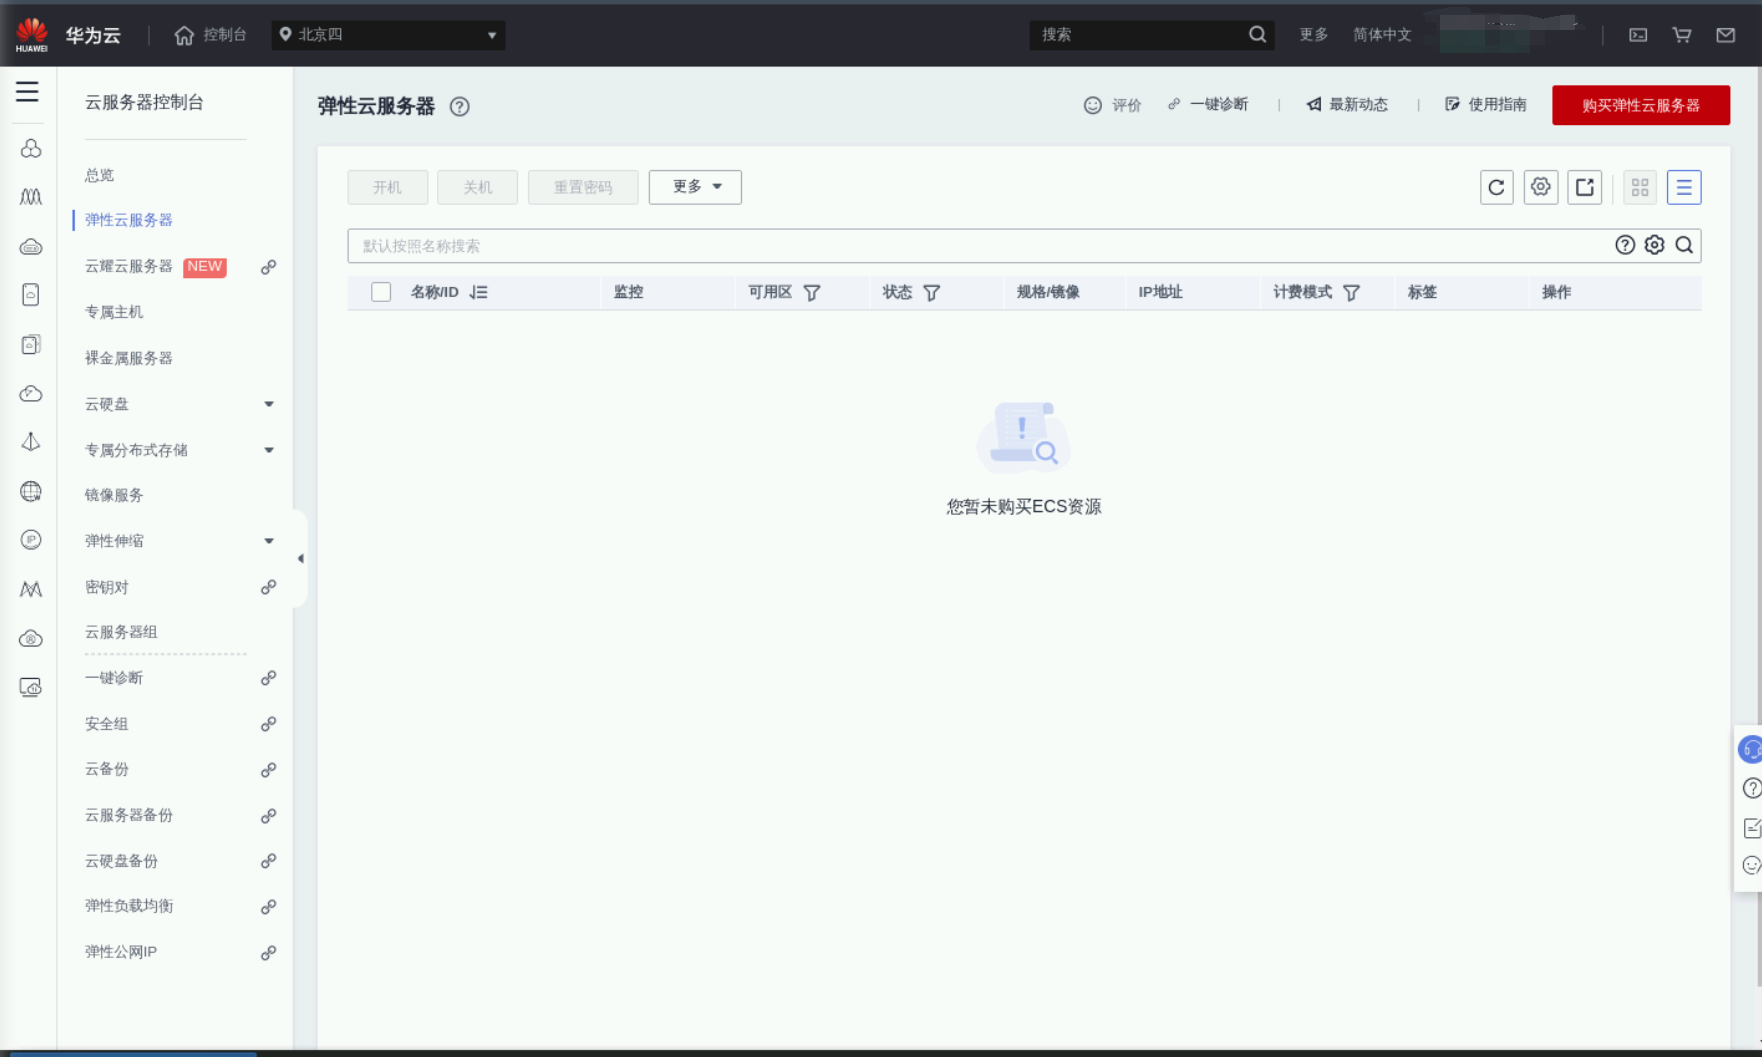This screenshot has width=1762, height=1057.
Task: Switch to list view
Action: click(1684, 187)
